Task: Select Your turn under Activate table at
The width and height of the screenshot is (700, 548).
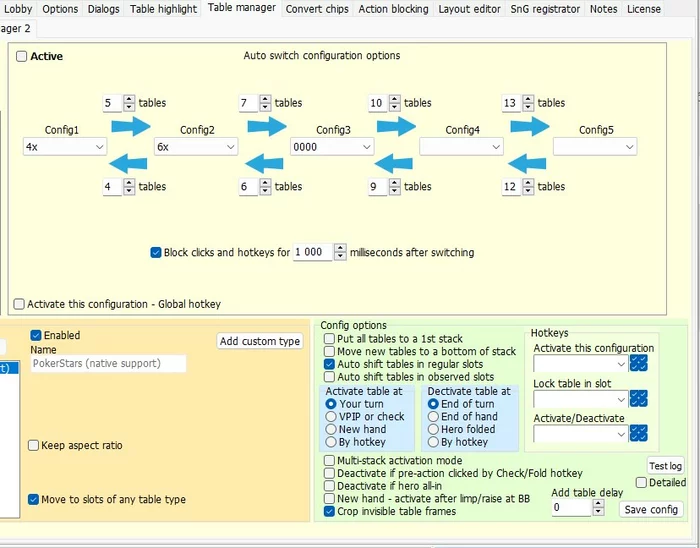Action: [x=331, y=404]
